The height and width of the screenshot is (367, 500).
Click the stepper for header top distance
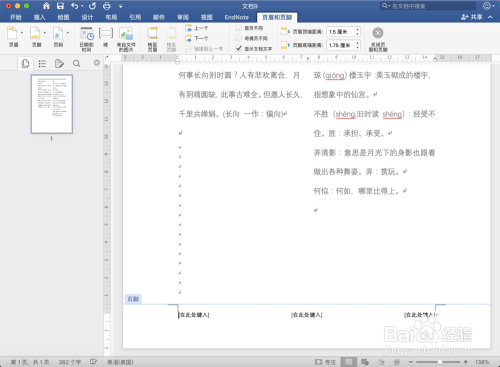[357, 32]
